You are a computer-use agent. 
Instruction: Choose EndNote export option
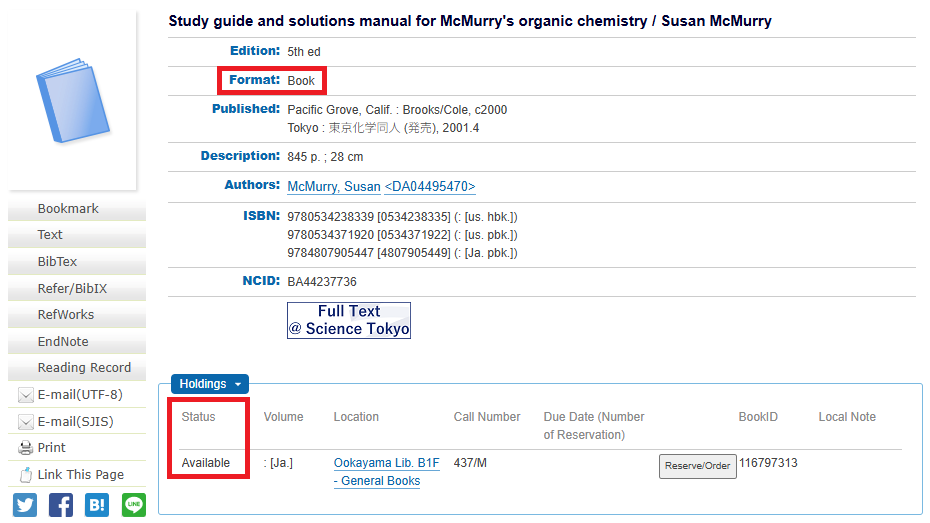tap(63, 342)
